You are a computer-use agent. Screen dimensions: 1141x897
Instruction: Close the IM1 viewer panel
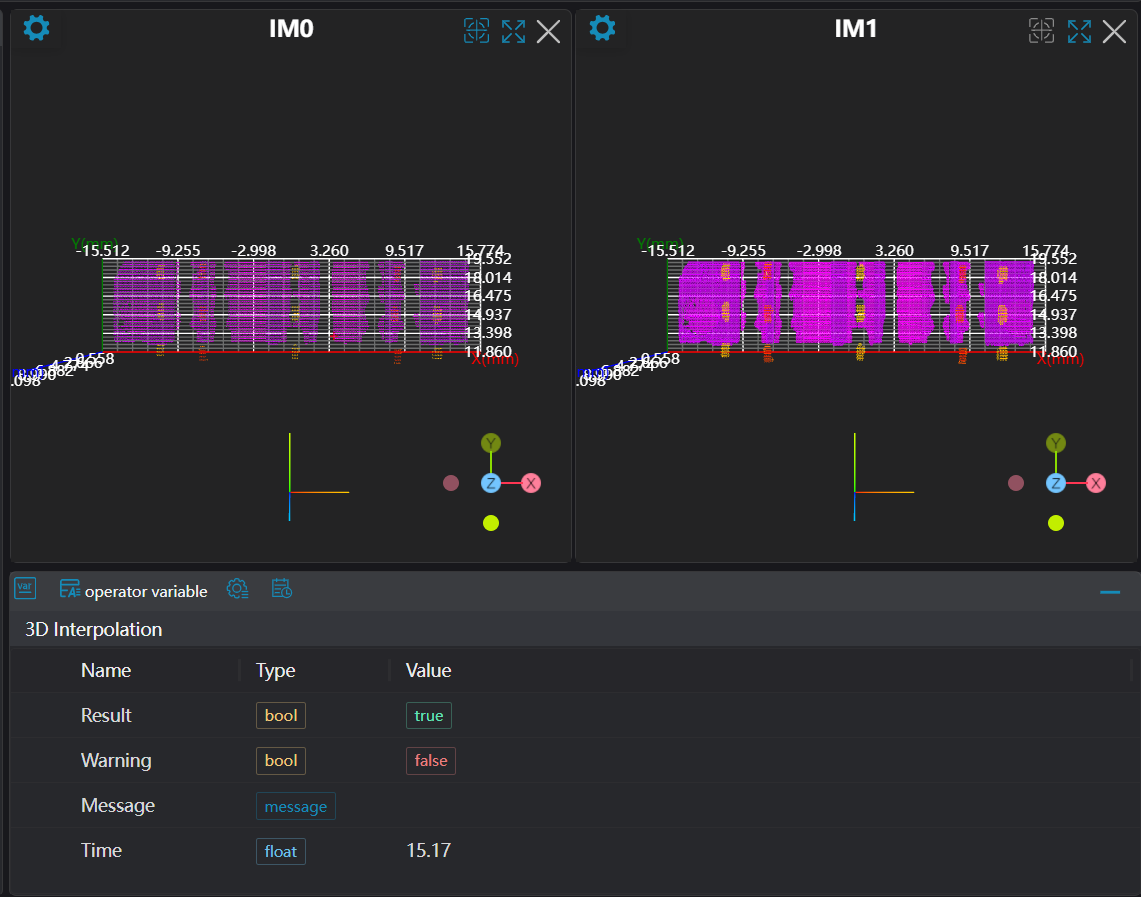1114,32
